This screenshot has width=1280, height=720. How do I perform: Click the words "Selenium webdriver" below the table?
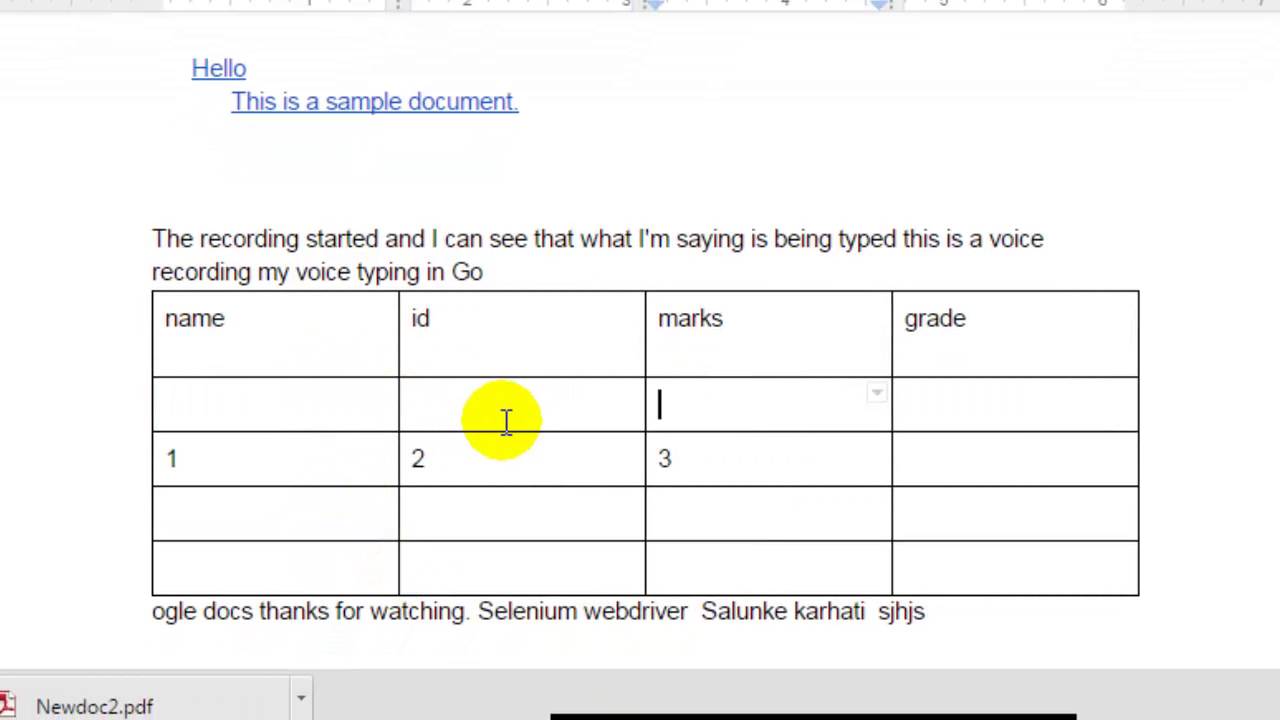coord(583,611)
